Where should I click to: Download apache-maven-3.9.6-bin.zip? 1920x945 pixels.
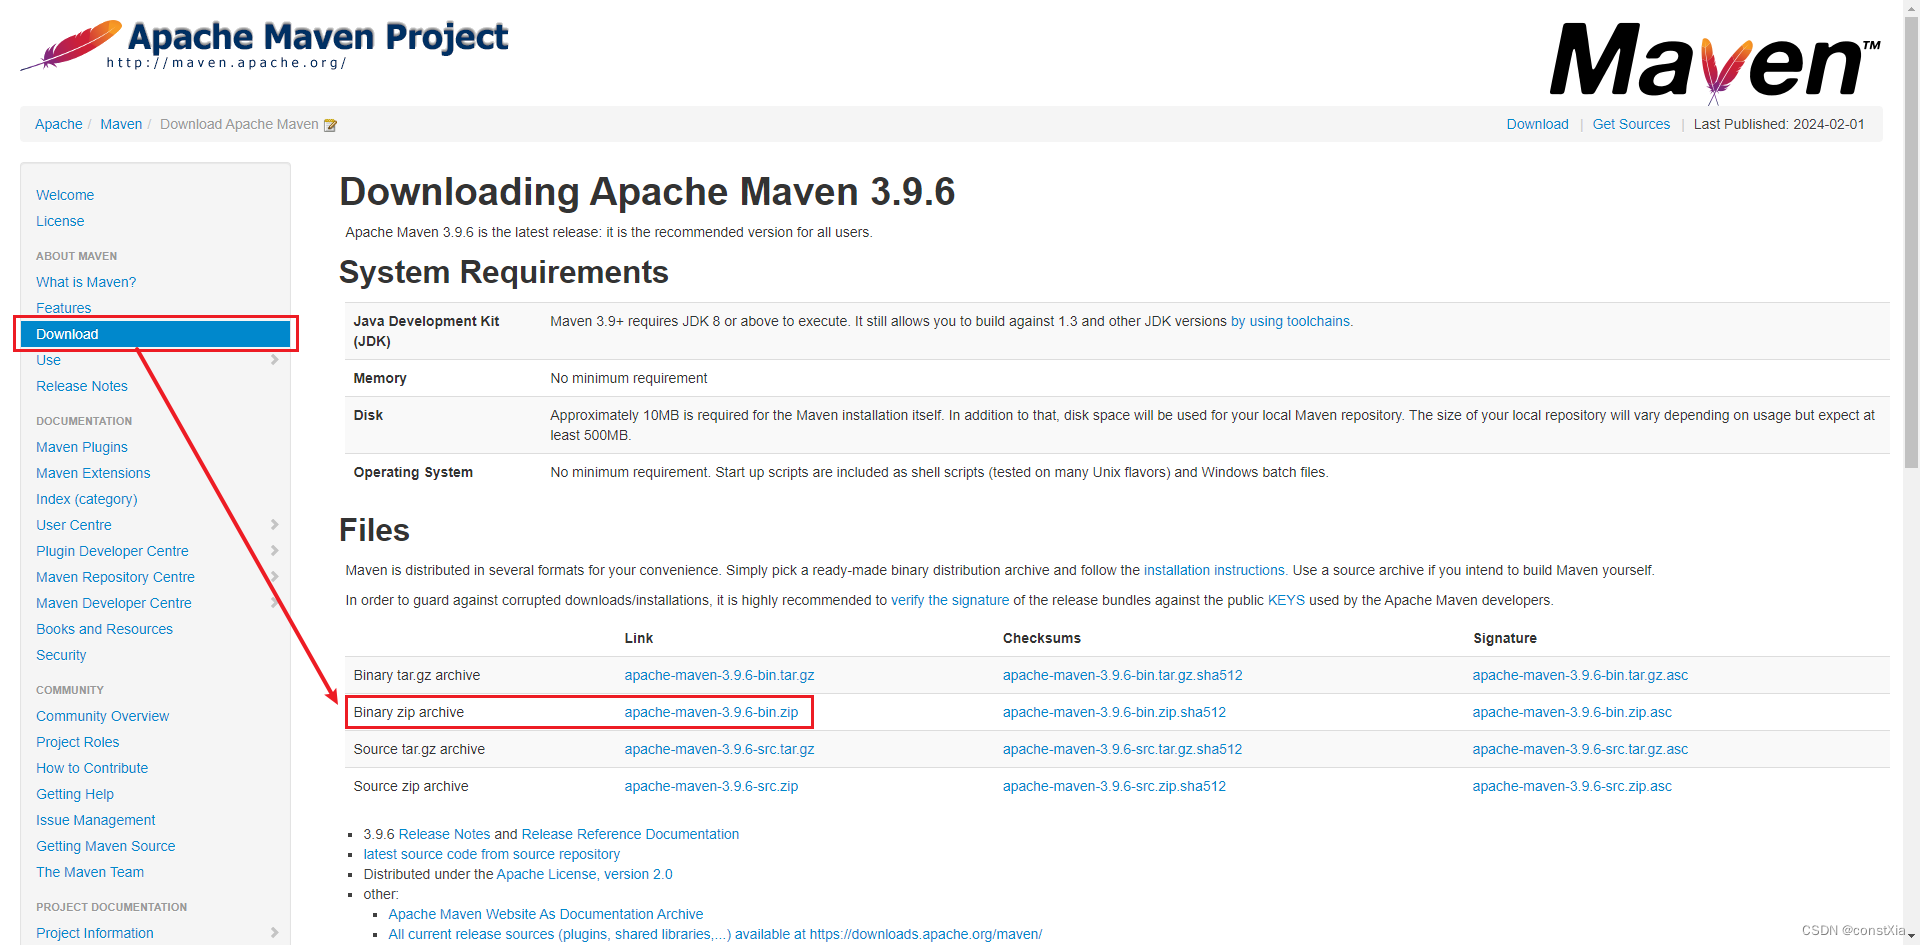click(711, 712)
